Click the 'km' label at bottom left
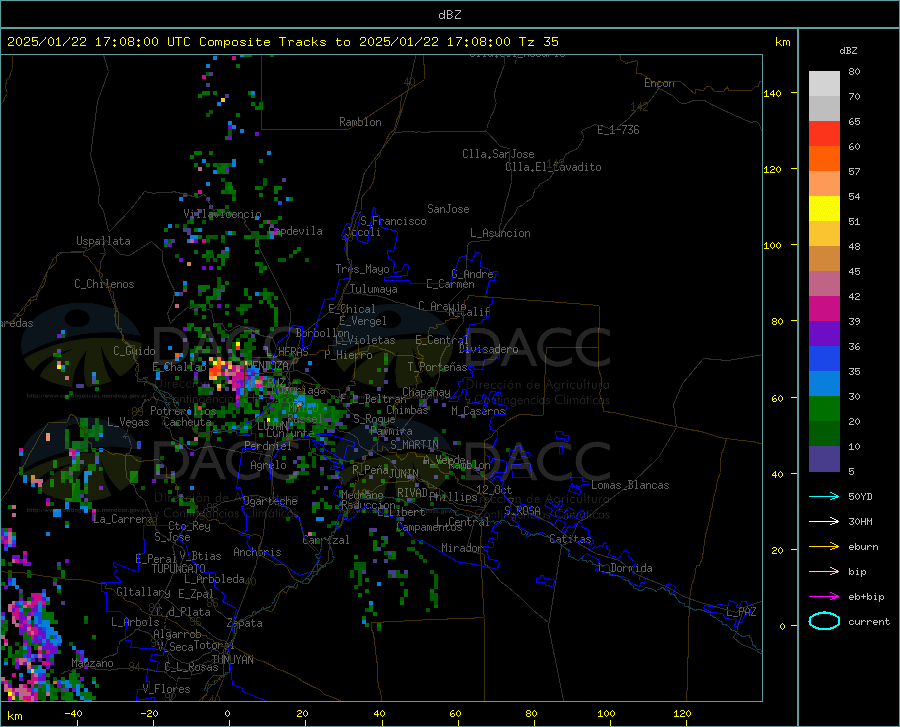This screenshot has width=900, height=727. pyautogui.click(x=14, y=716)
